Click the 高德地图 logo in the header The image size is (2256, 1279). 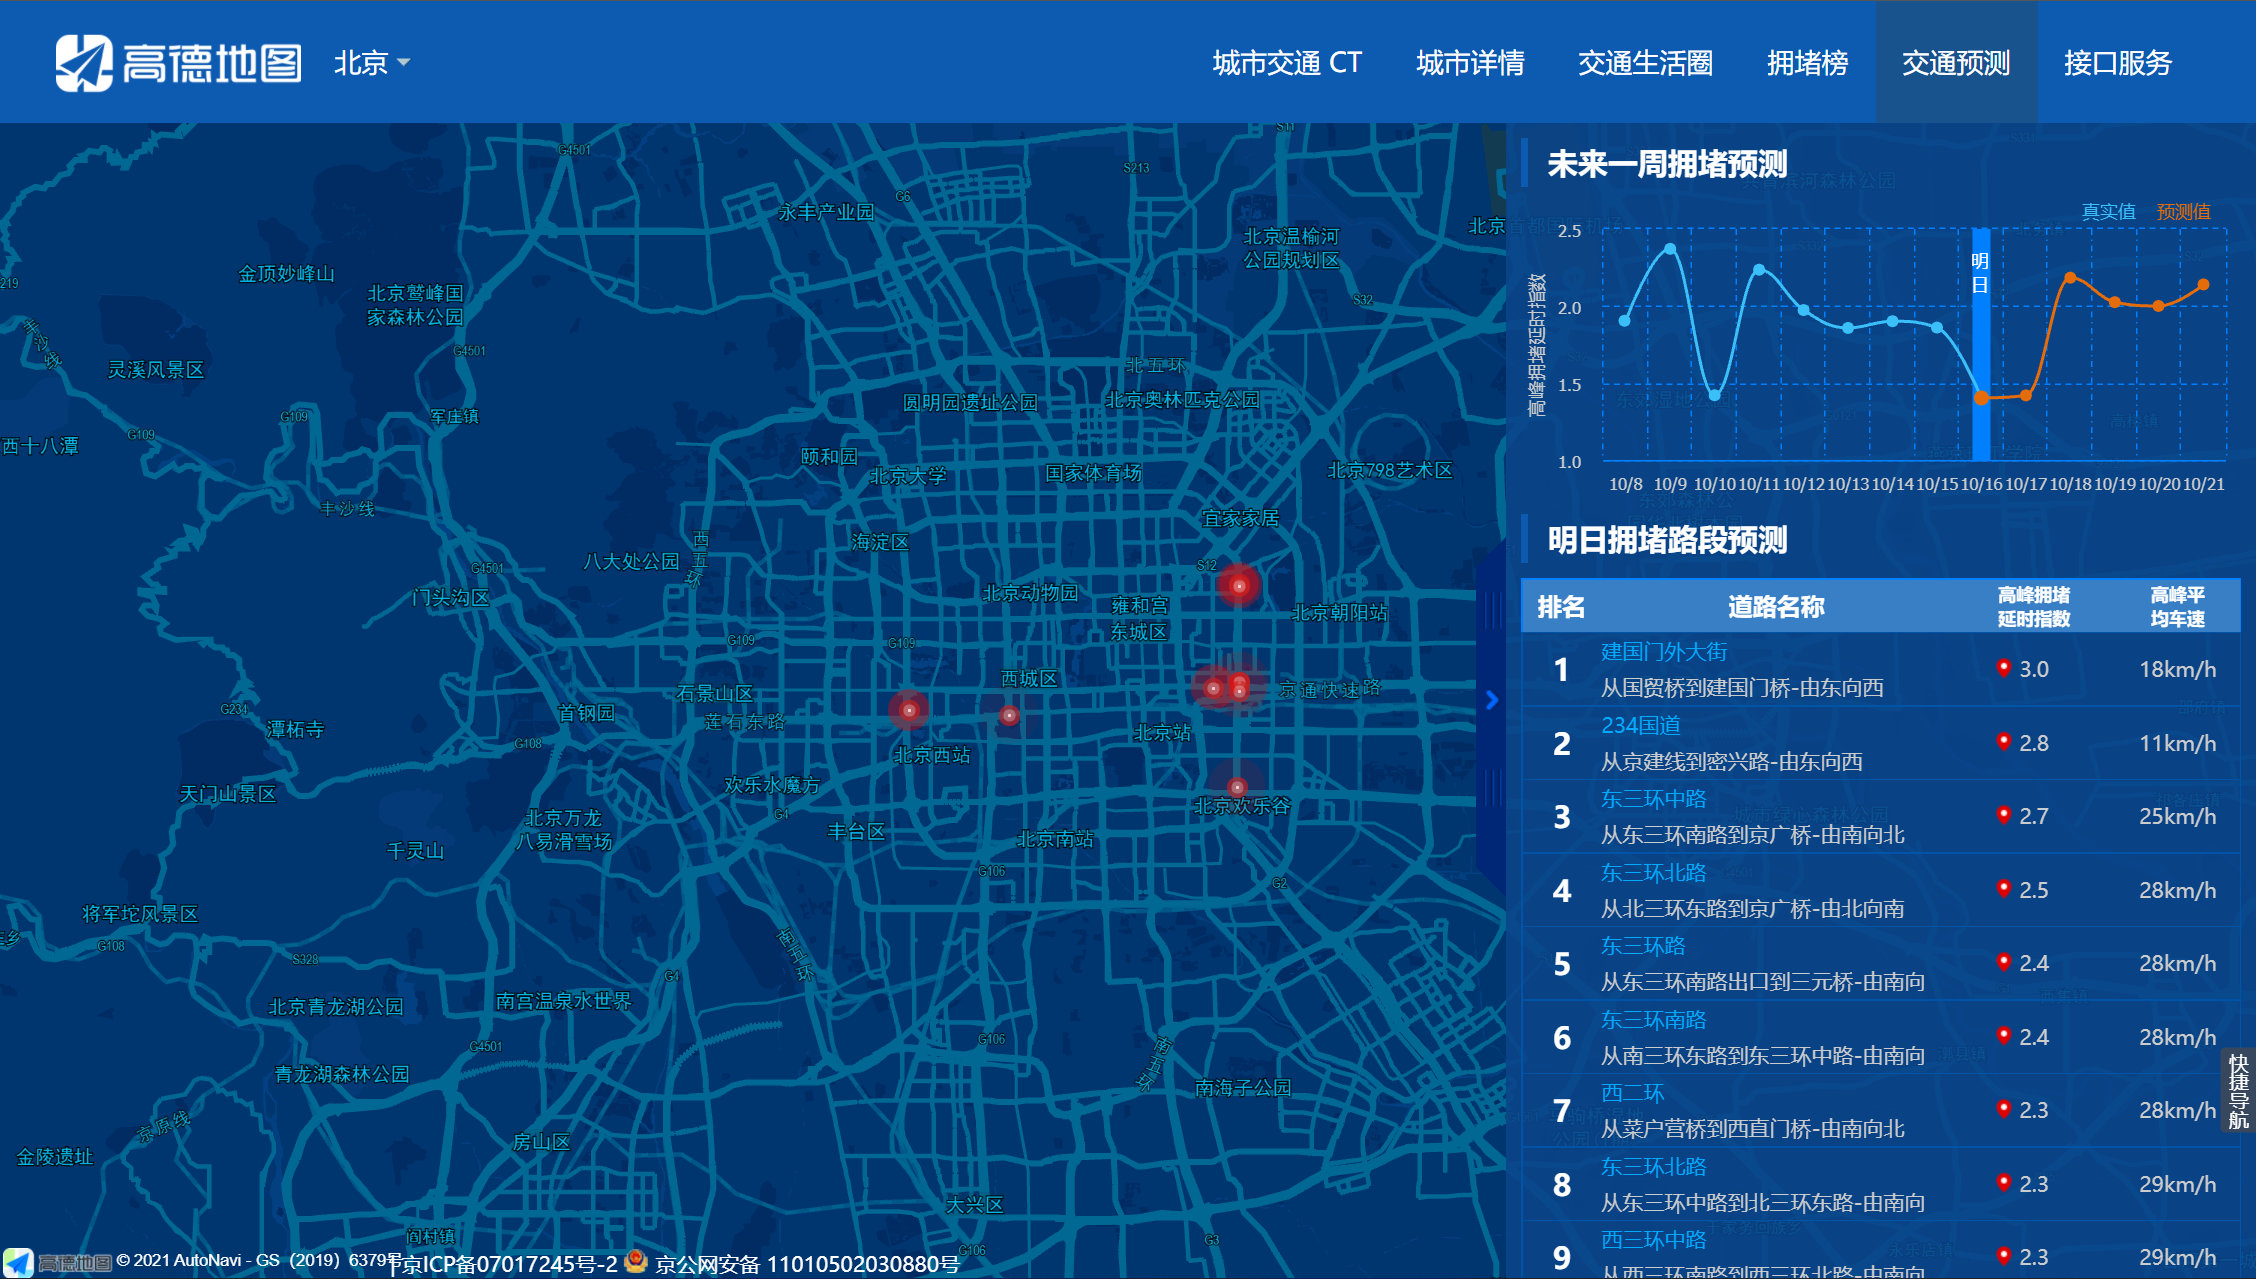[x=180, y=62]
